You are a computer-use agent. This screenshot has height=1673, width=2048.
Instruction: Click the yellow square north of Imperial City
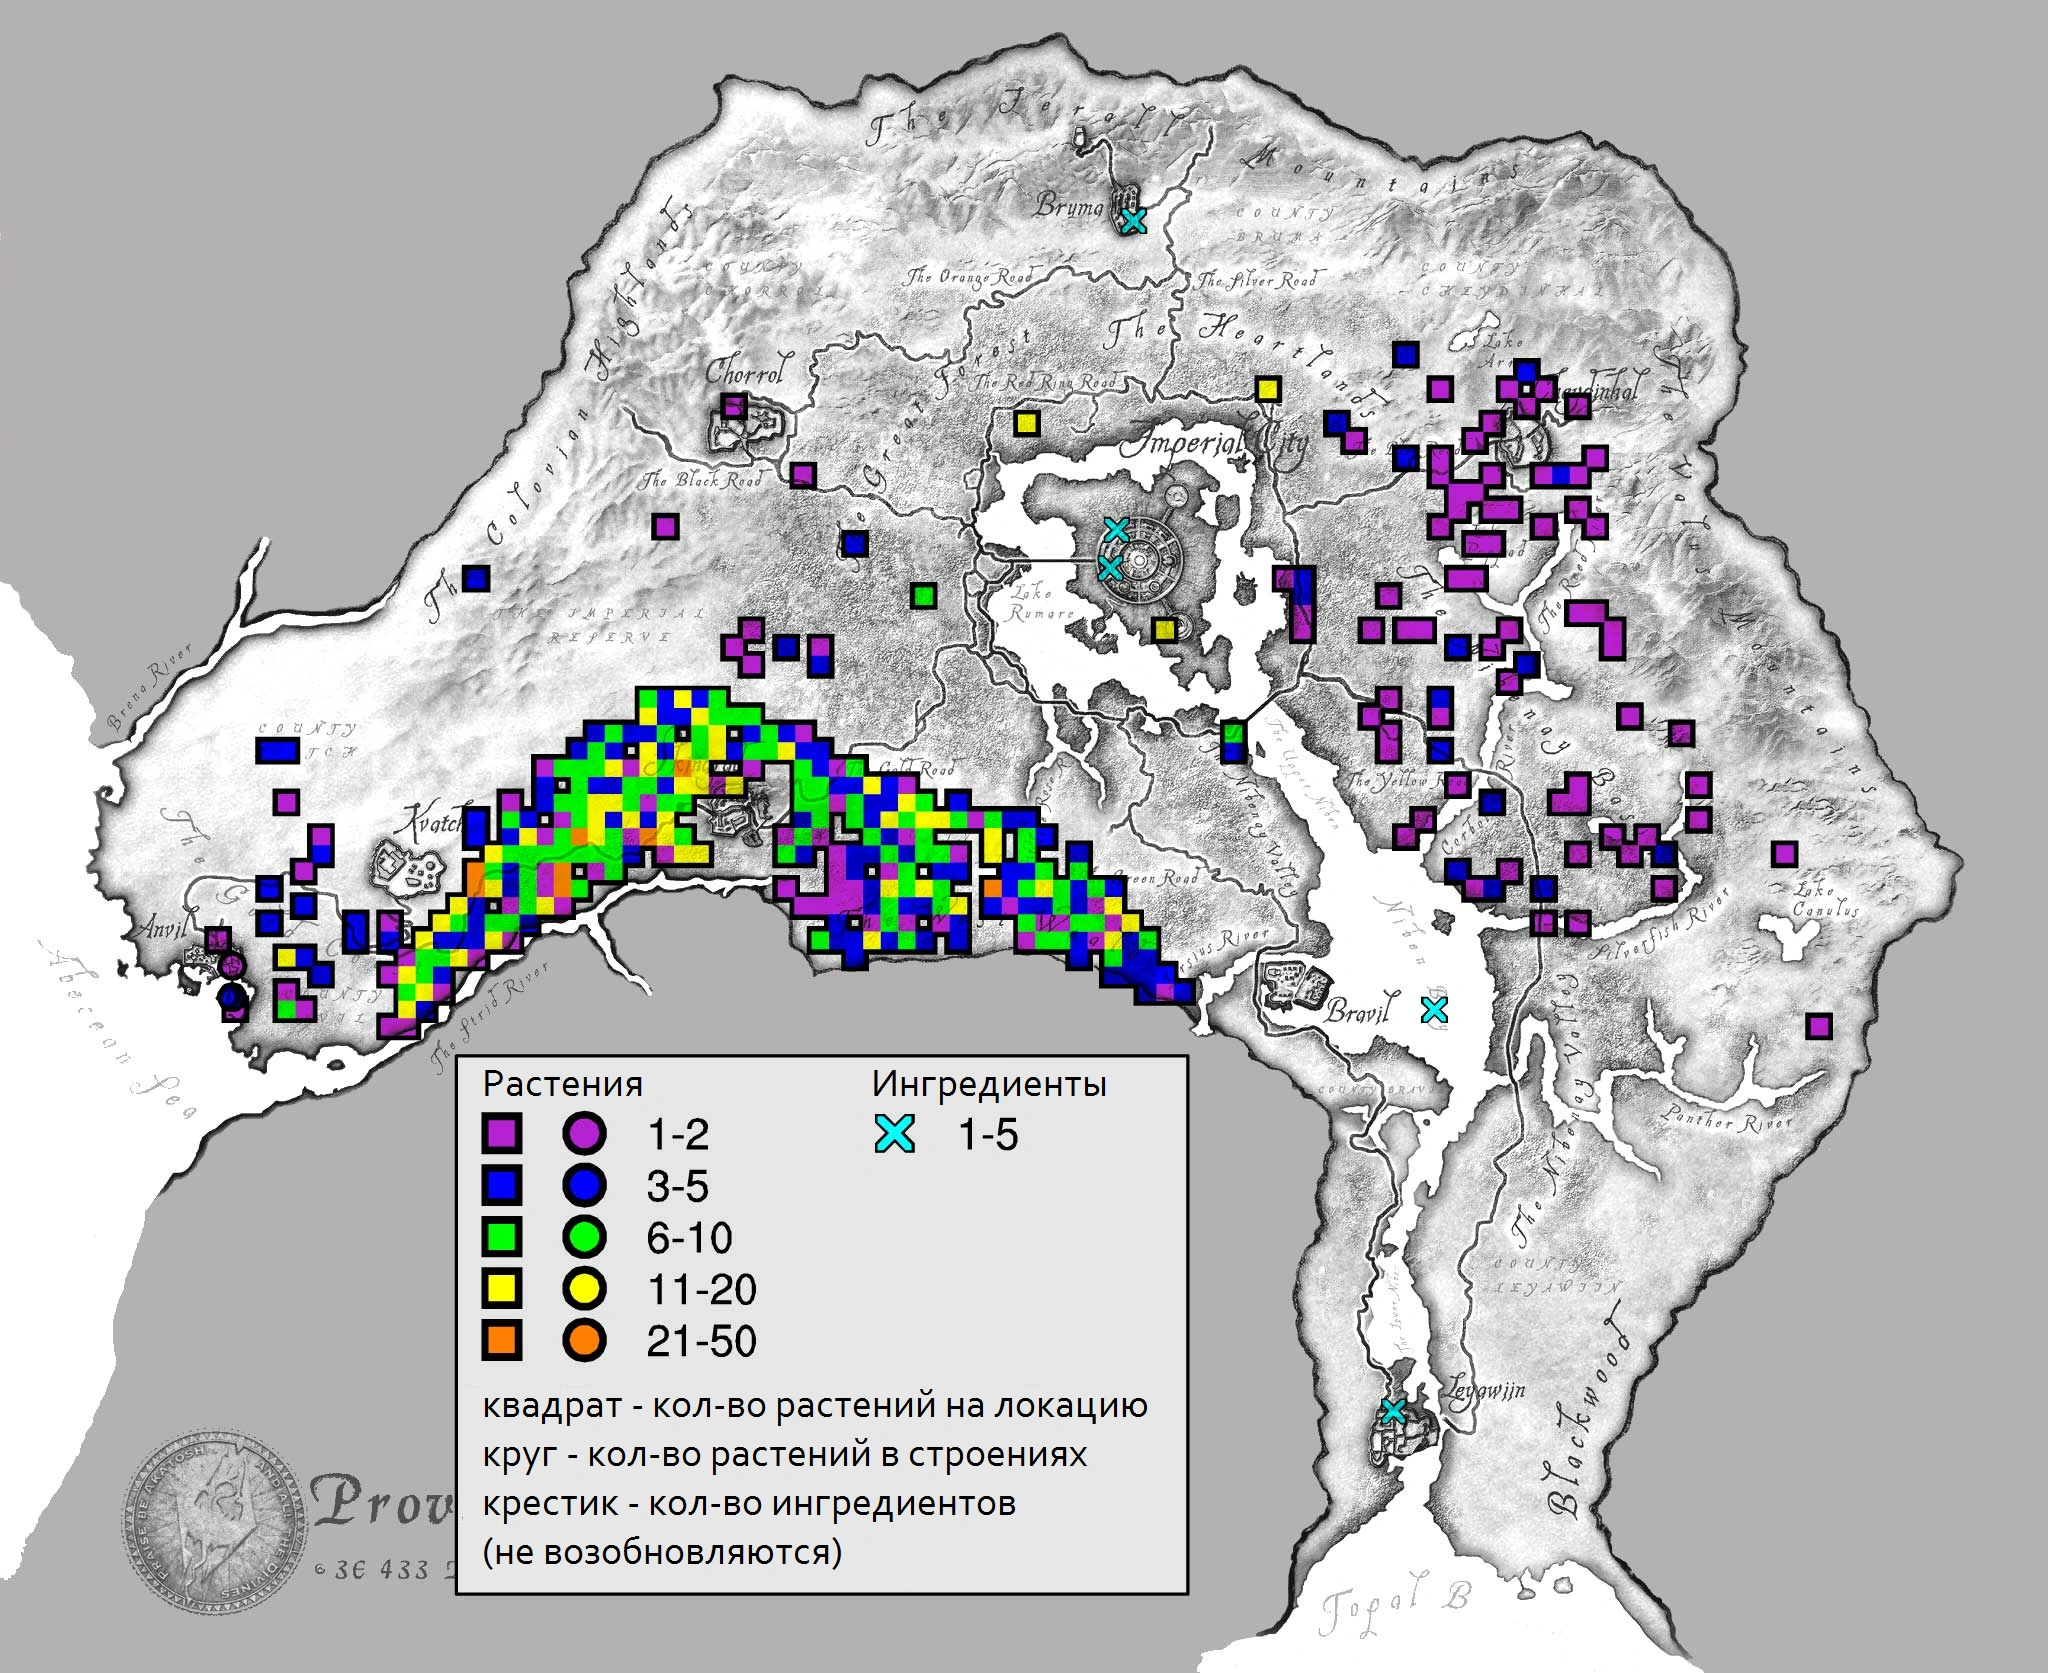(x=1268, y=388)
